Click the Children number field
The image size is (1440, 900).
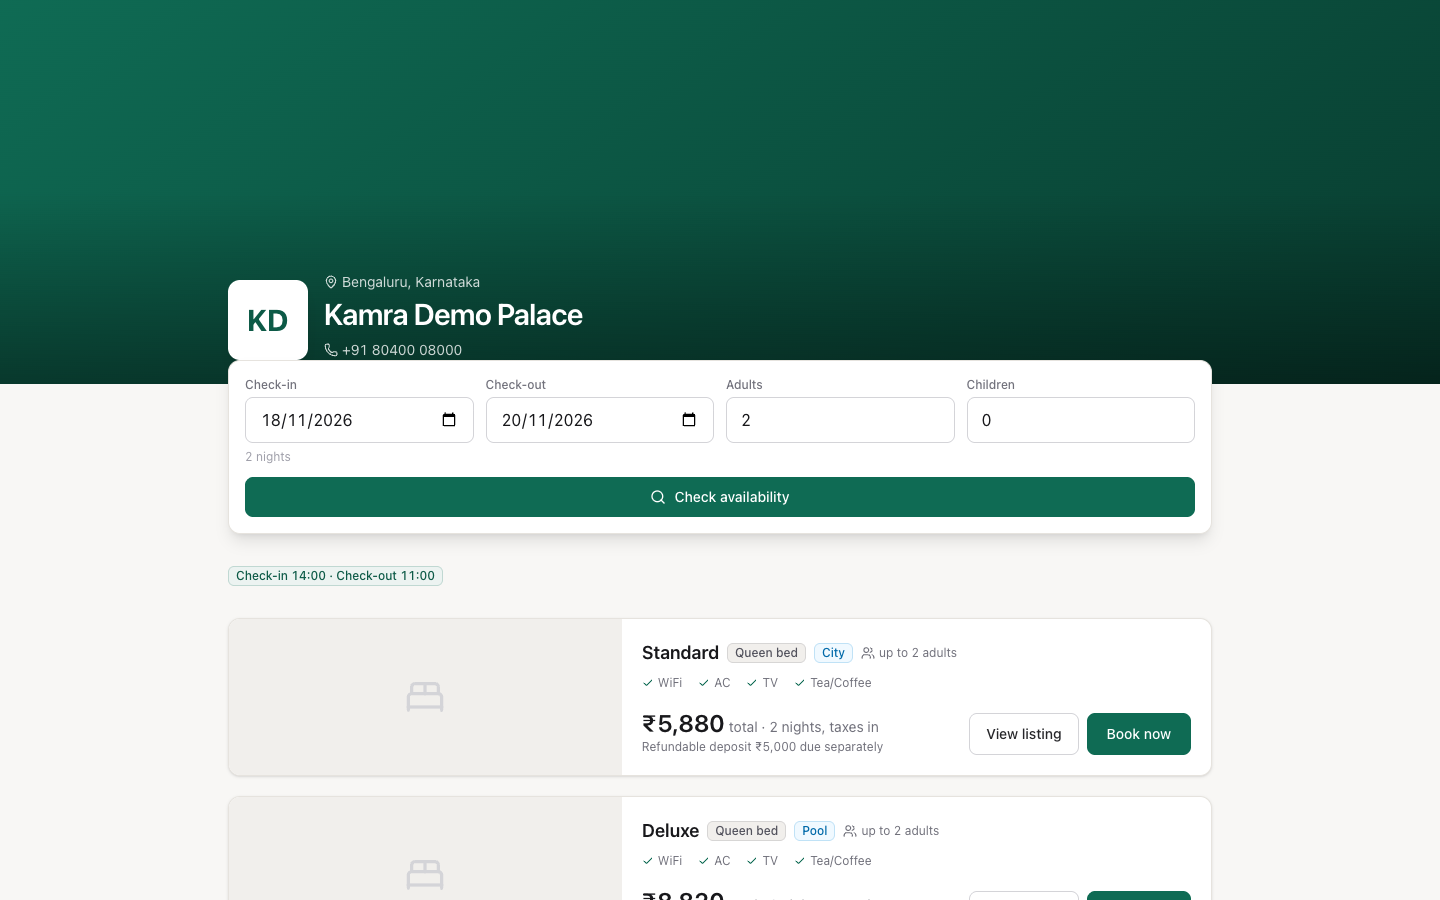click(x=1081, y=420)
